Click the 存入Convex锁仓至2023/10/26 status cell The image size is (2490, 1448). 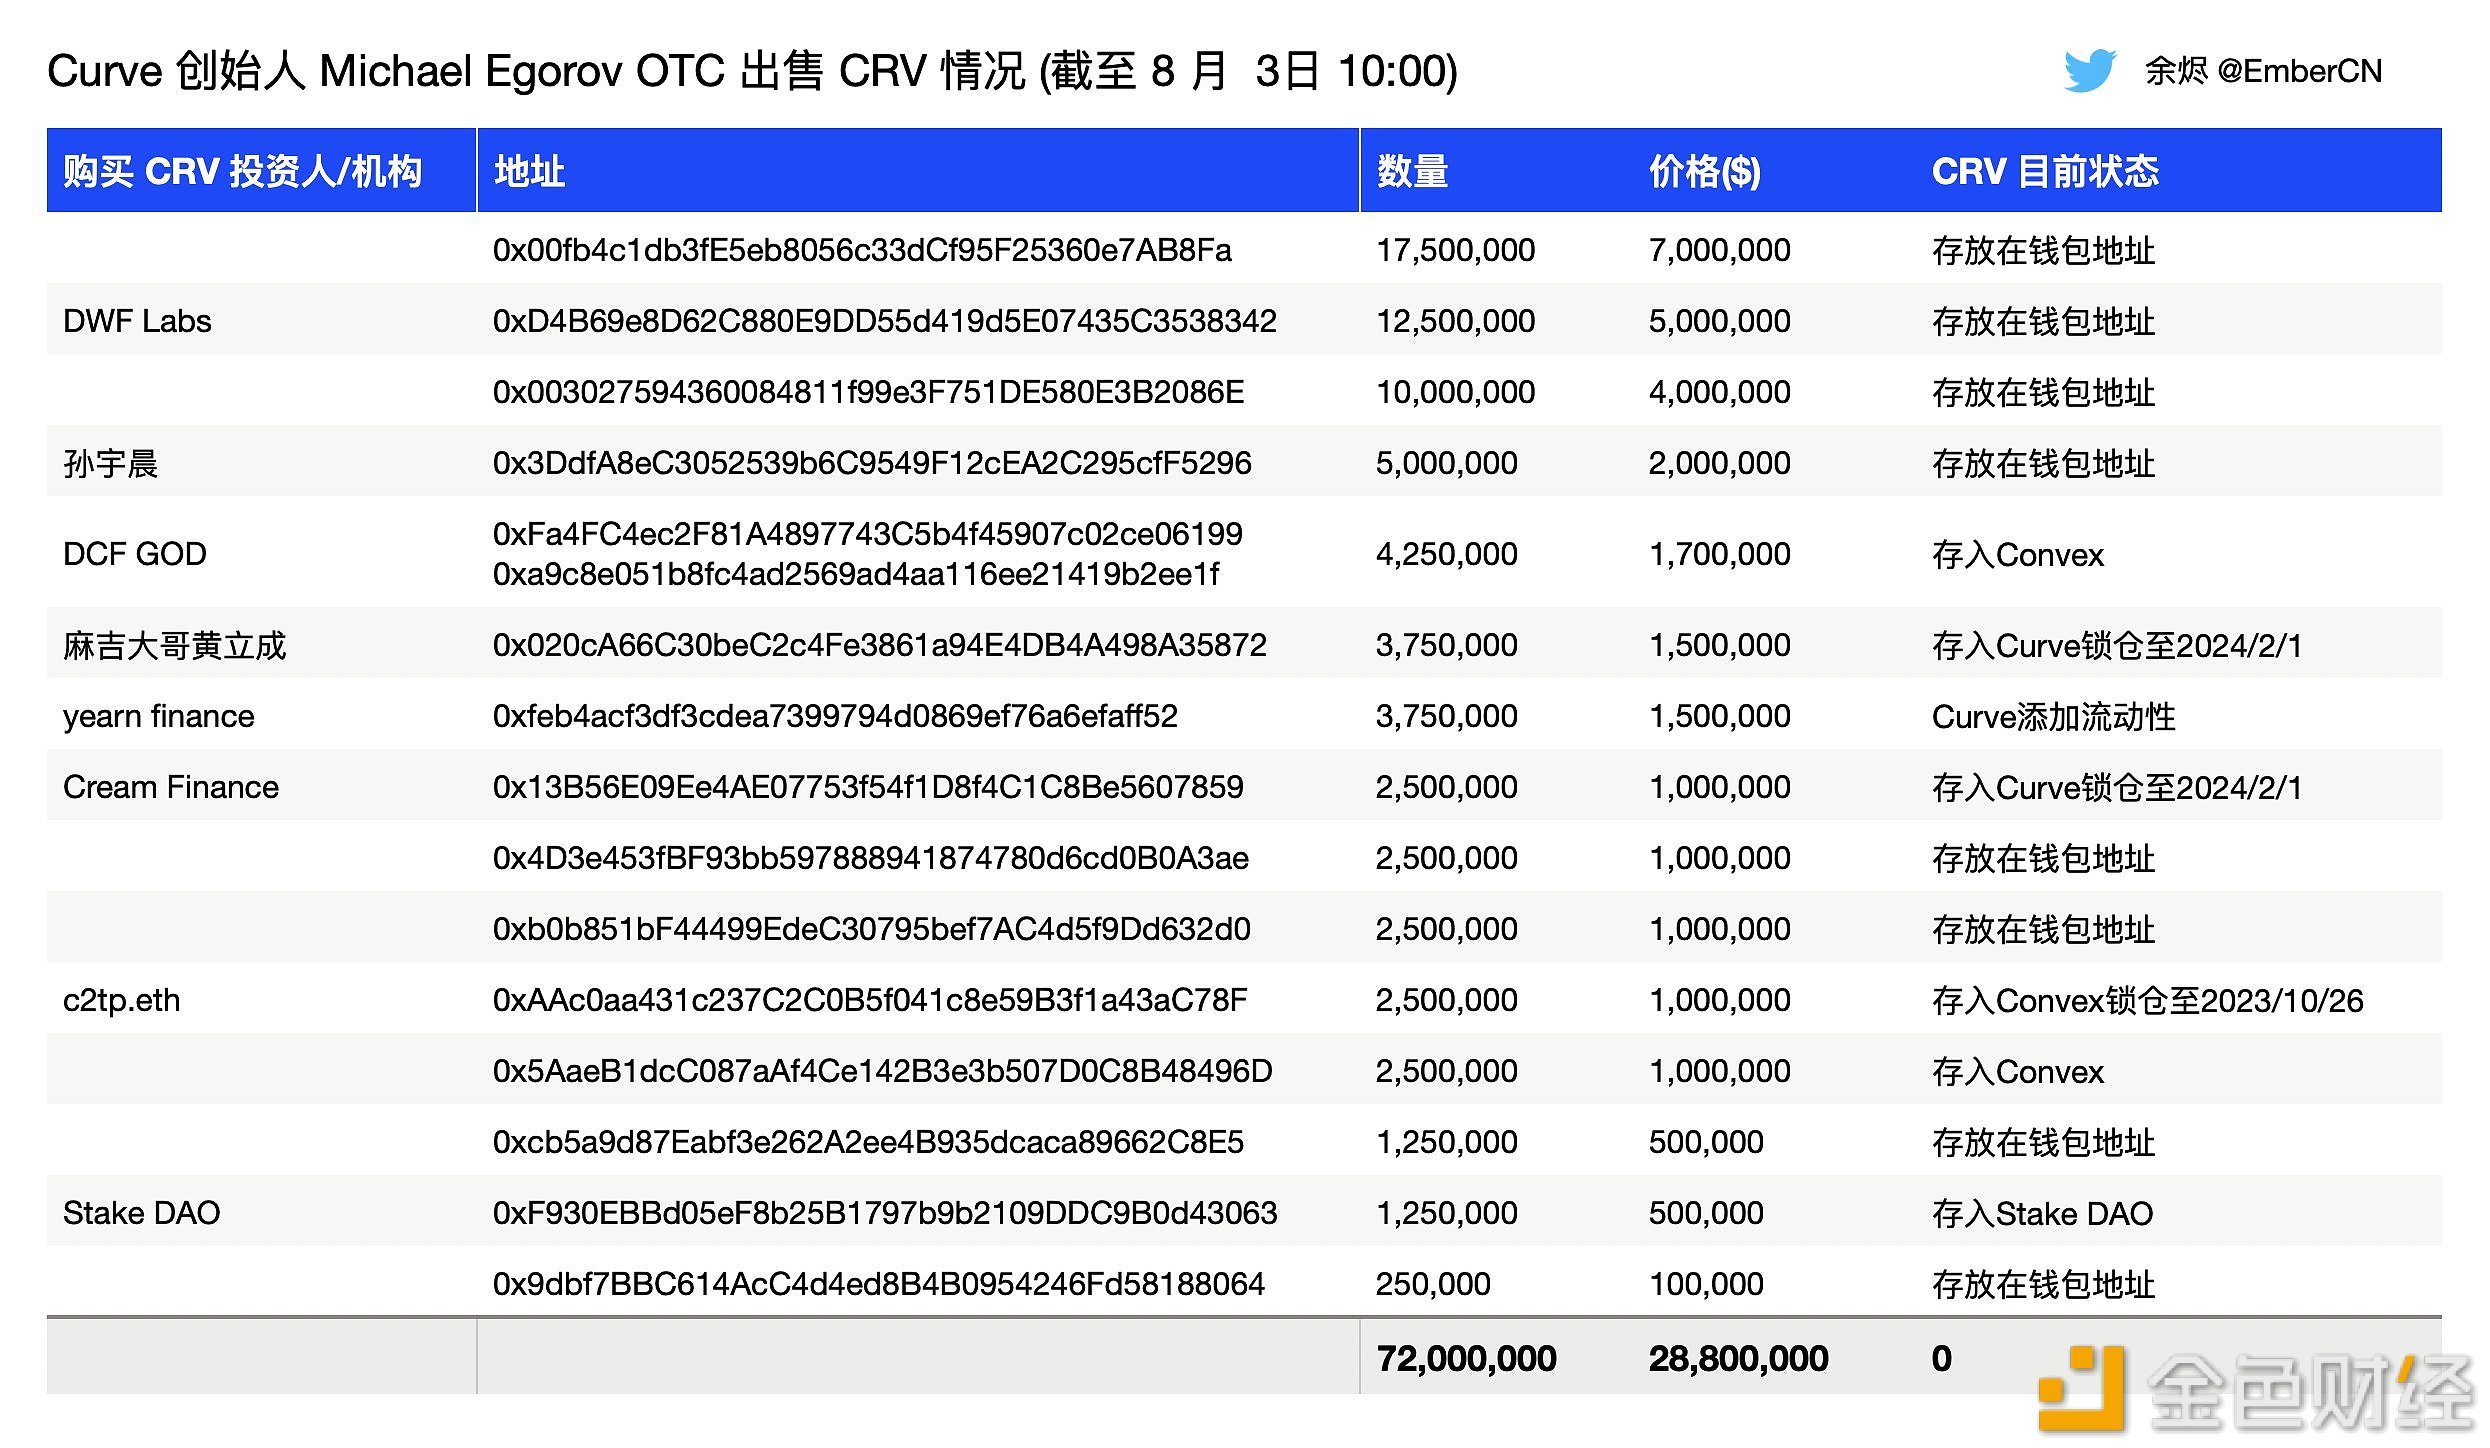pyautogui.click(x=2148, y=1000)
